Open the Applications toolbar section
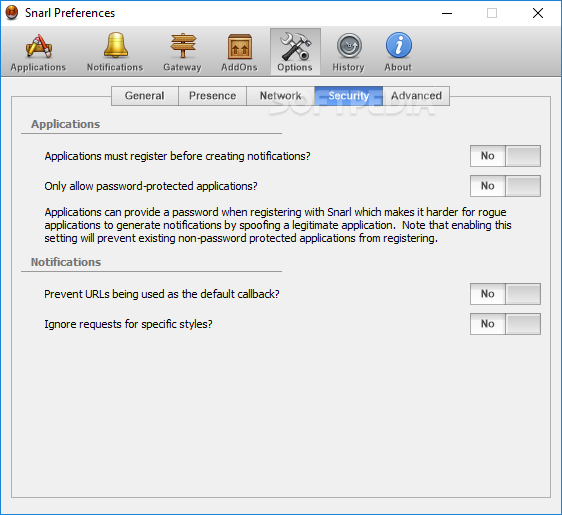This screenshot has height=515, width=562. 38,52
